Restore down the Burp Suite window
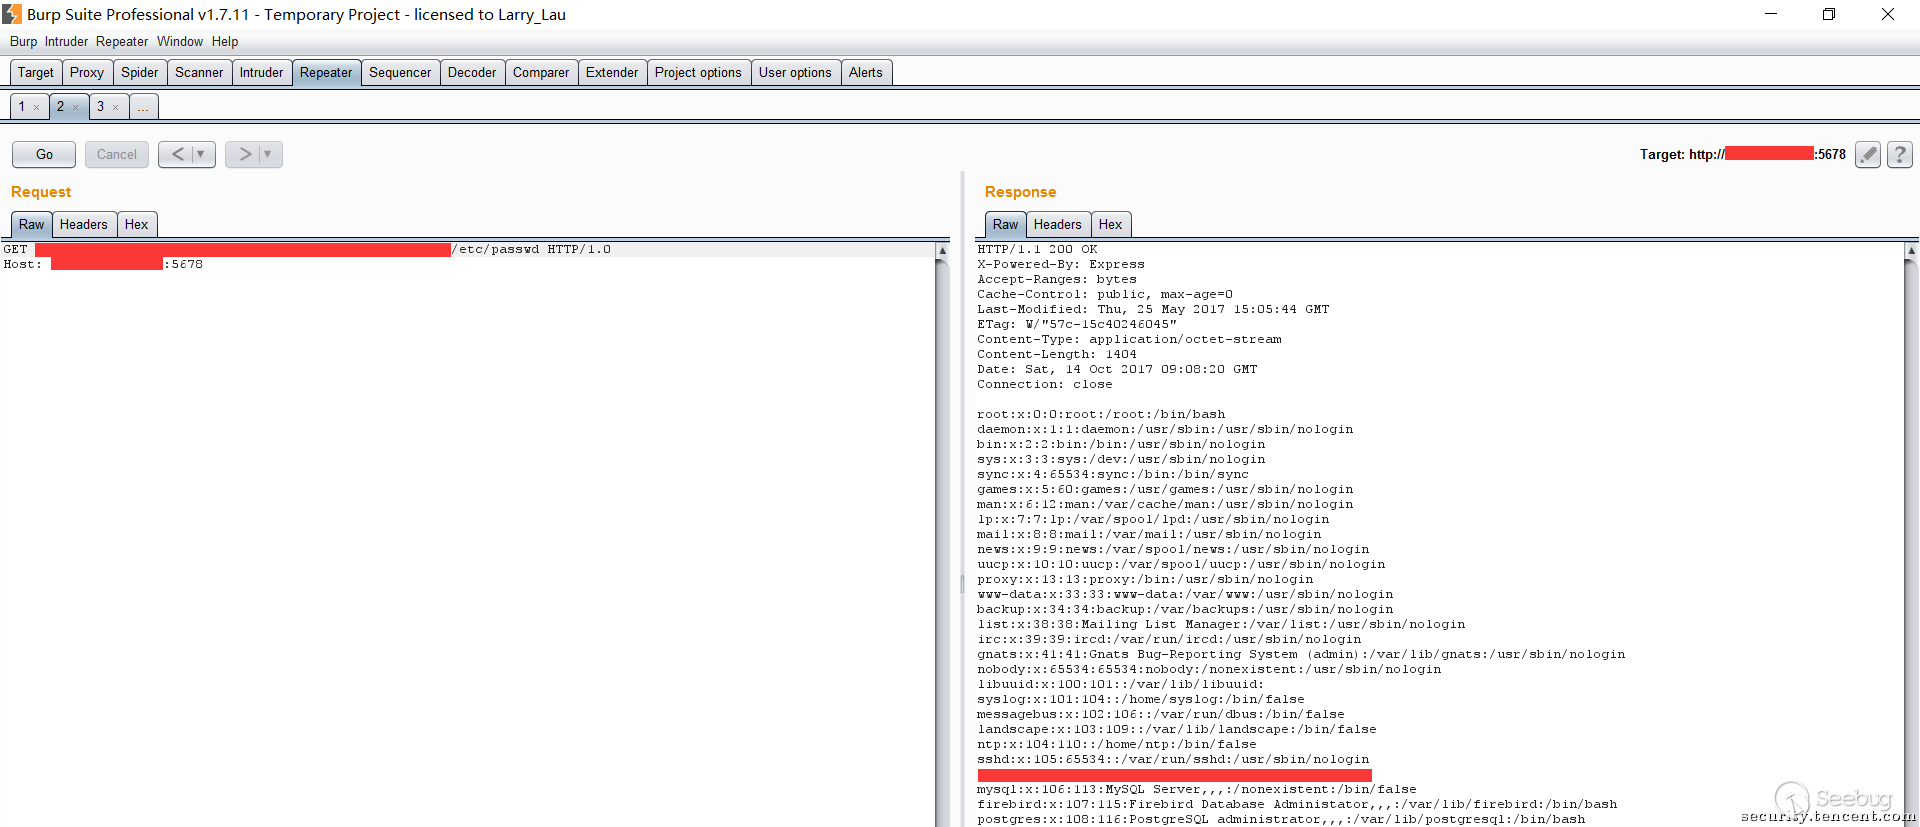Screen dimensions: 1920x827 click(x=1829, y=14)
